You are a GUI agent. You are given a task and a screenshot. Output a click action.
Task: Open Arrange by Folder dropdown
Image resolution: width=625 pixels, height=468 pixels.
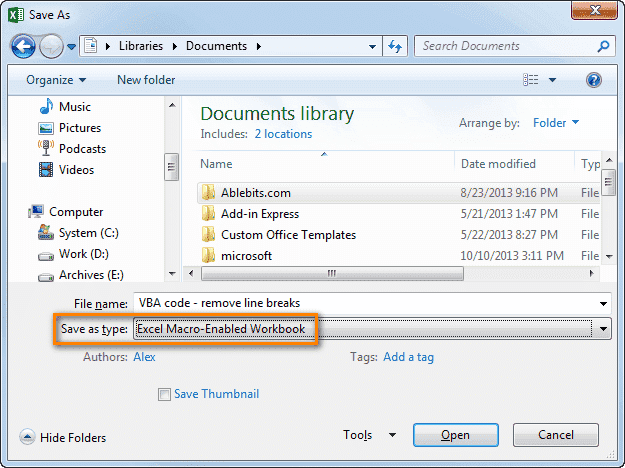556,123
